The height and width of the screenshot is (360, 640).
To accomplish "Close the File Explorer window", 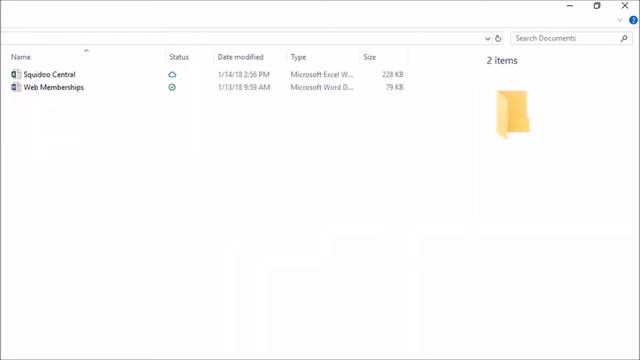I will (625, 6).
